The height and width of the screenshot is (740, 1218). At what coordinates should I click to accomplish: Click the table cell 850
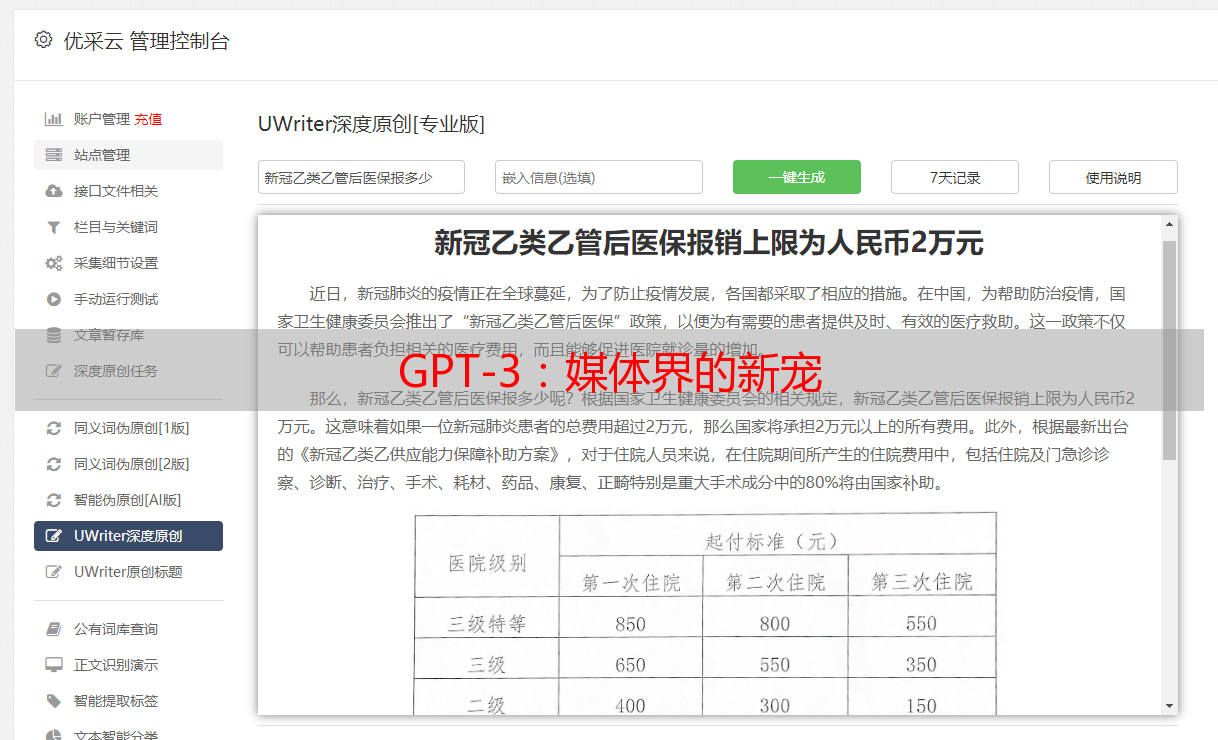pos(631,624)
